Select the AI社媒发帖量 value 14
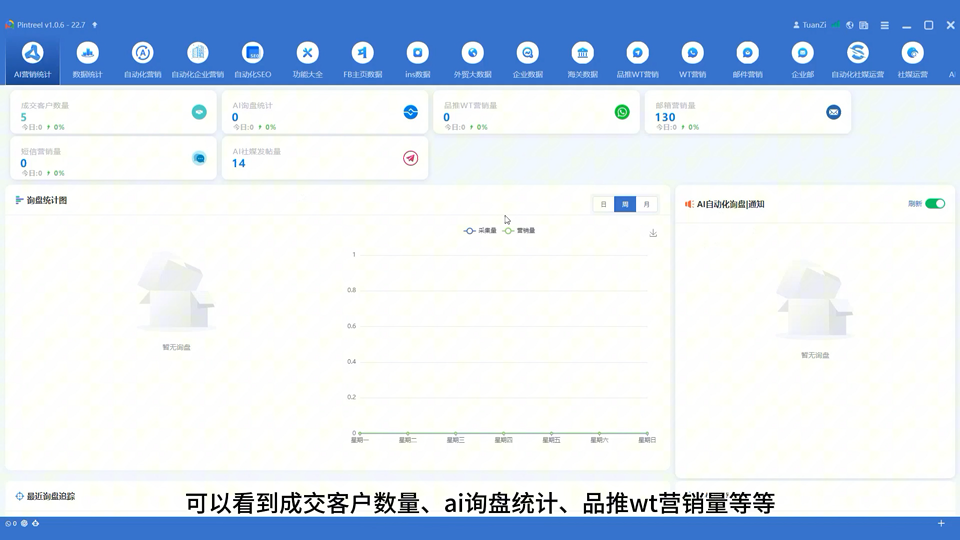This screenshot has width=960, height=540. 239,163
